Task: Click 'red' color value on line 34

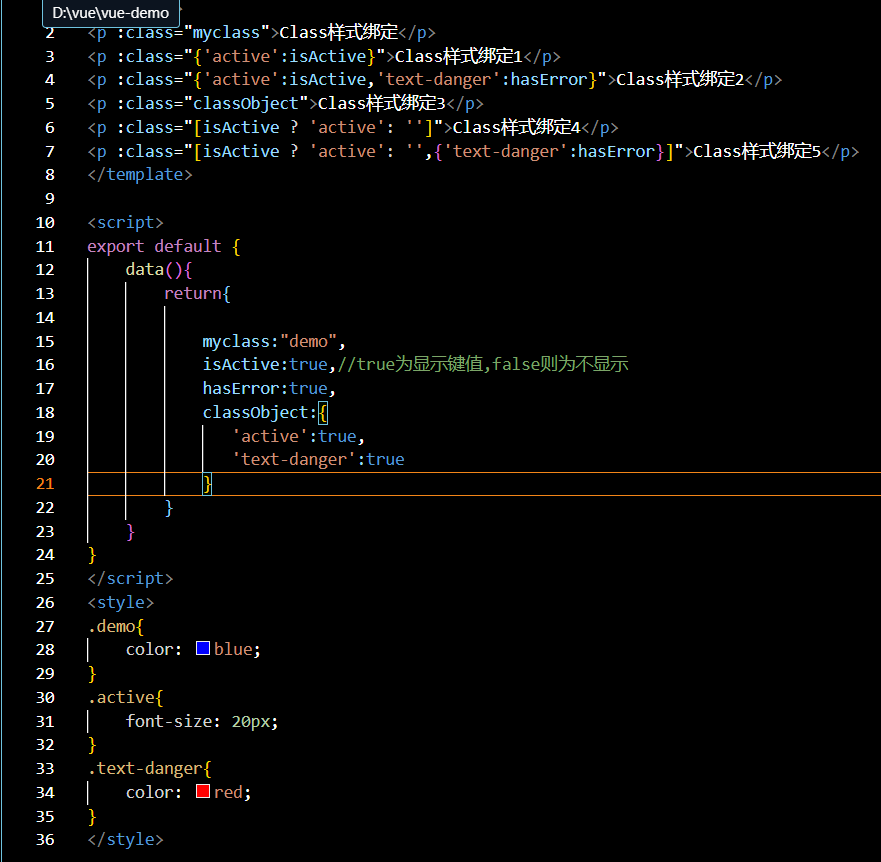Action: (228, 792)
